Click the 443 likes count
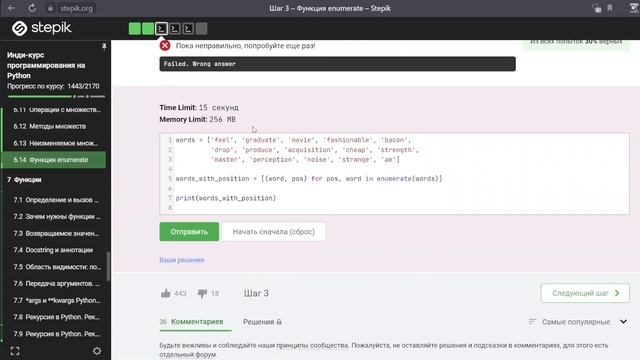 pyautogui.click(x=180, y=293)
